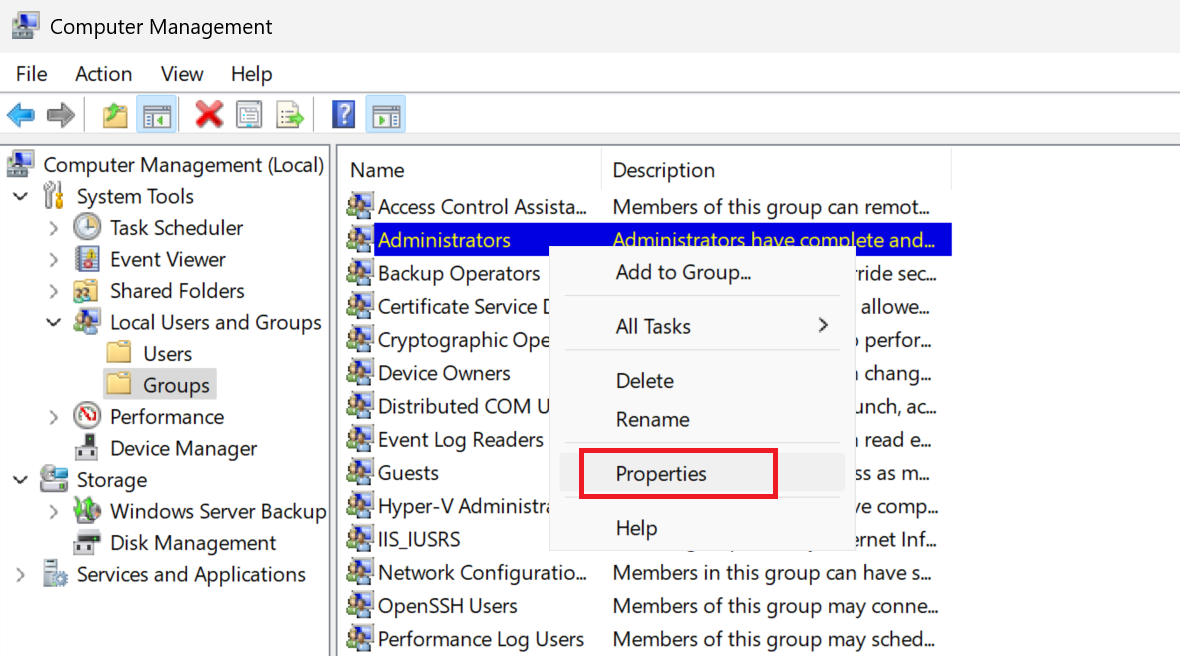Select the Distributed COM Users group
This screenshot has height=656, width=1180.
(x=463, y=406)
